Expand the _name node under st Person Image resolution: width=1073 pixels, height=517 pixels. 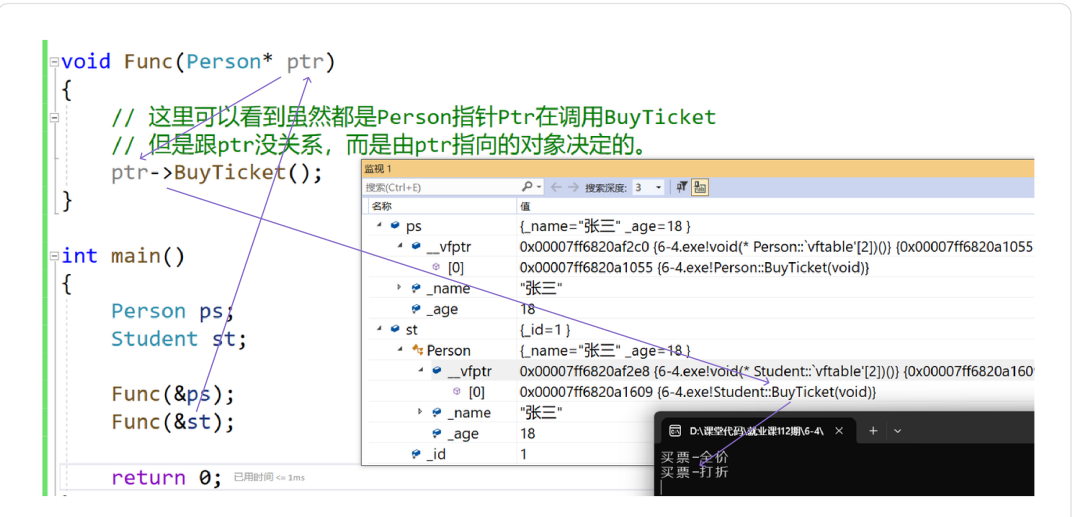point(420,412)
